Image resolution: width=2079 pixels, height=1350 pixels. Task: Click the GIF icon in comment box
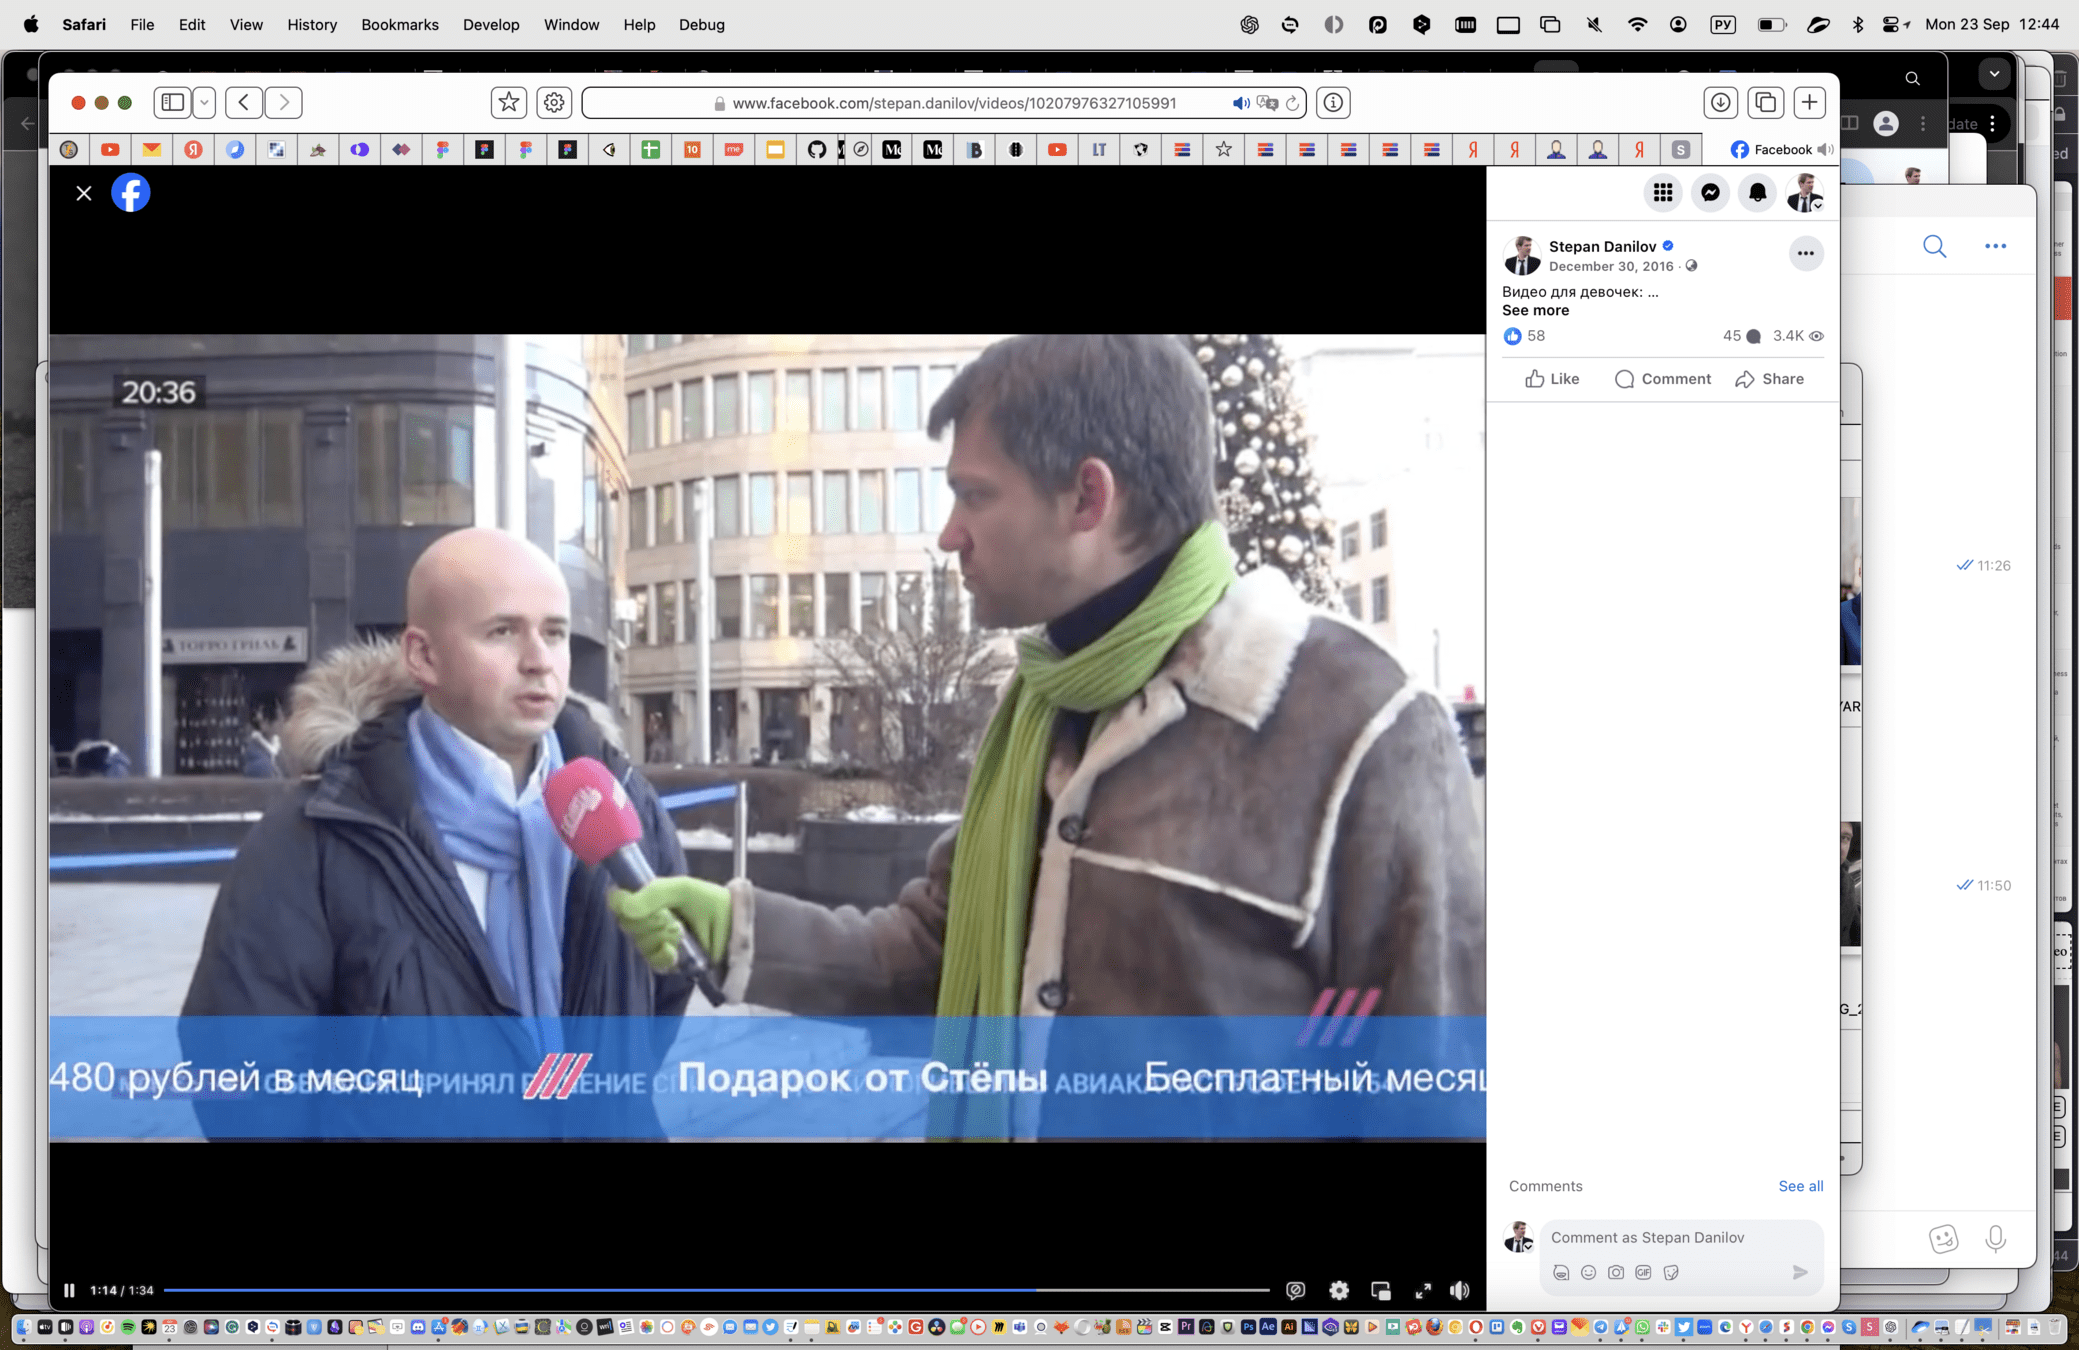(1643, 1272)
